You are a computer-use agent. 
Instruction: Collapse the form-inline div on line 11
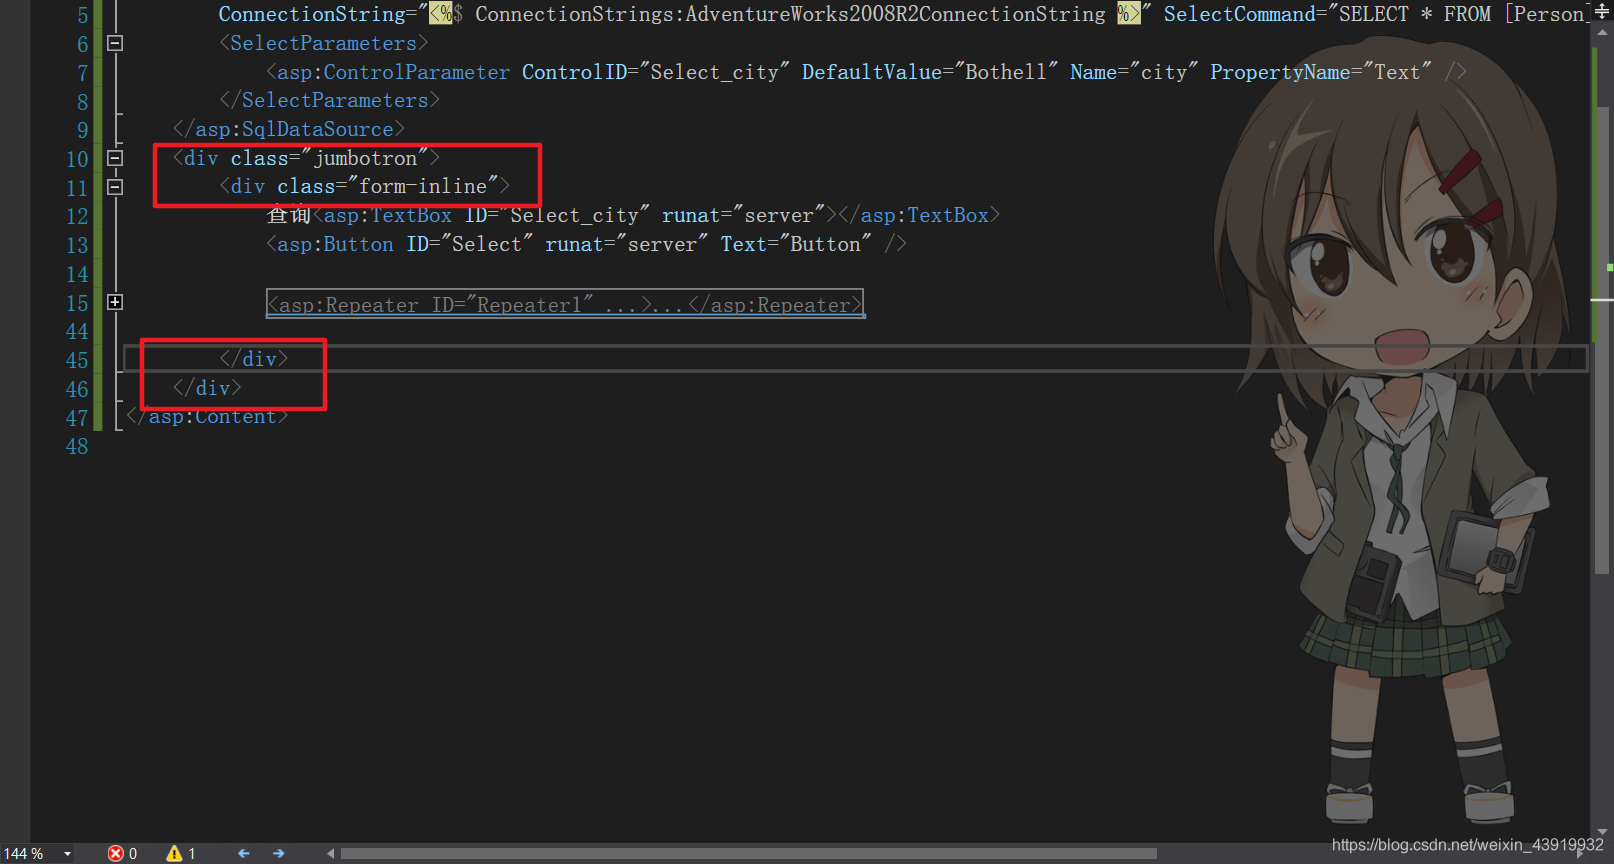pyautogui.click(x=115, y=187)
